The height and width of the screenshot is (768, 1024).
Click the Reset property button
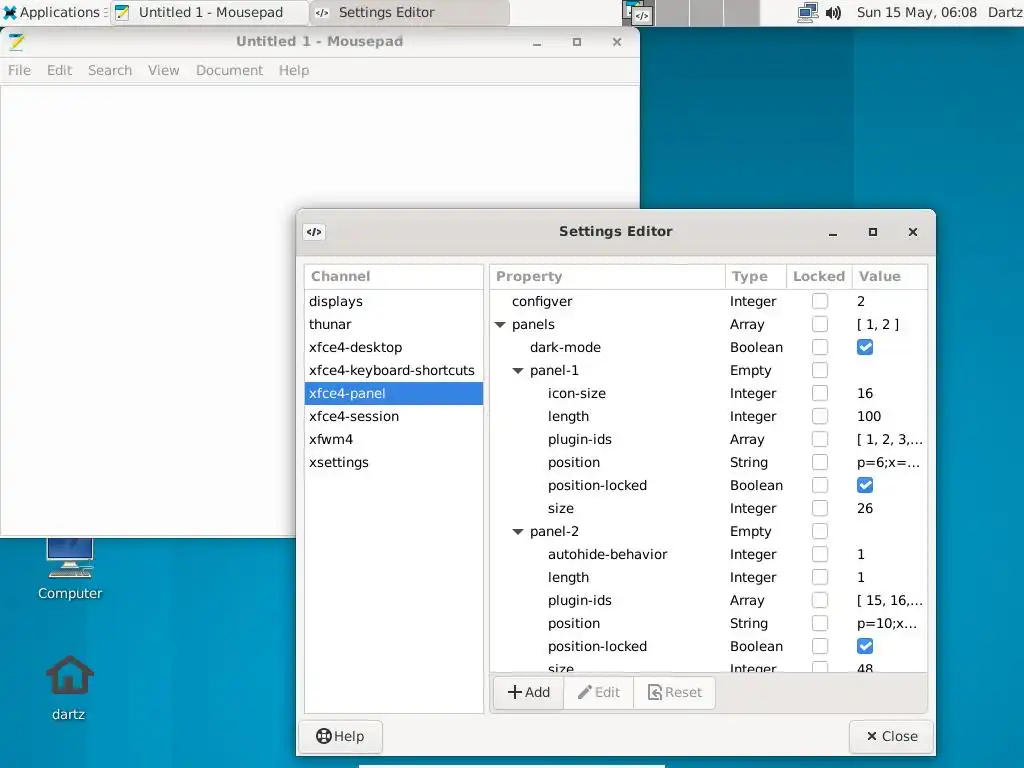tap(674, 692)
